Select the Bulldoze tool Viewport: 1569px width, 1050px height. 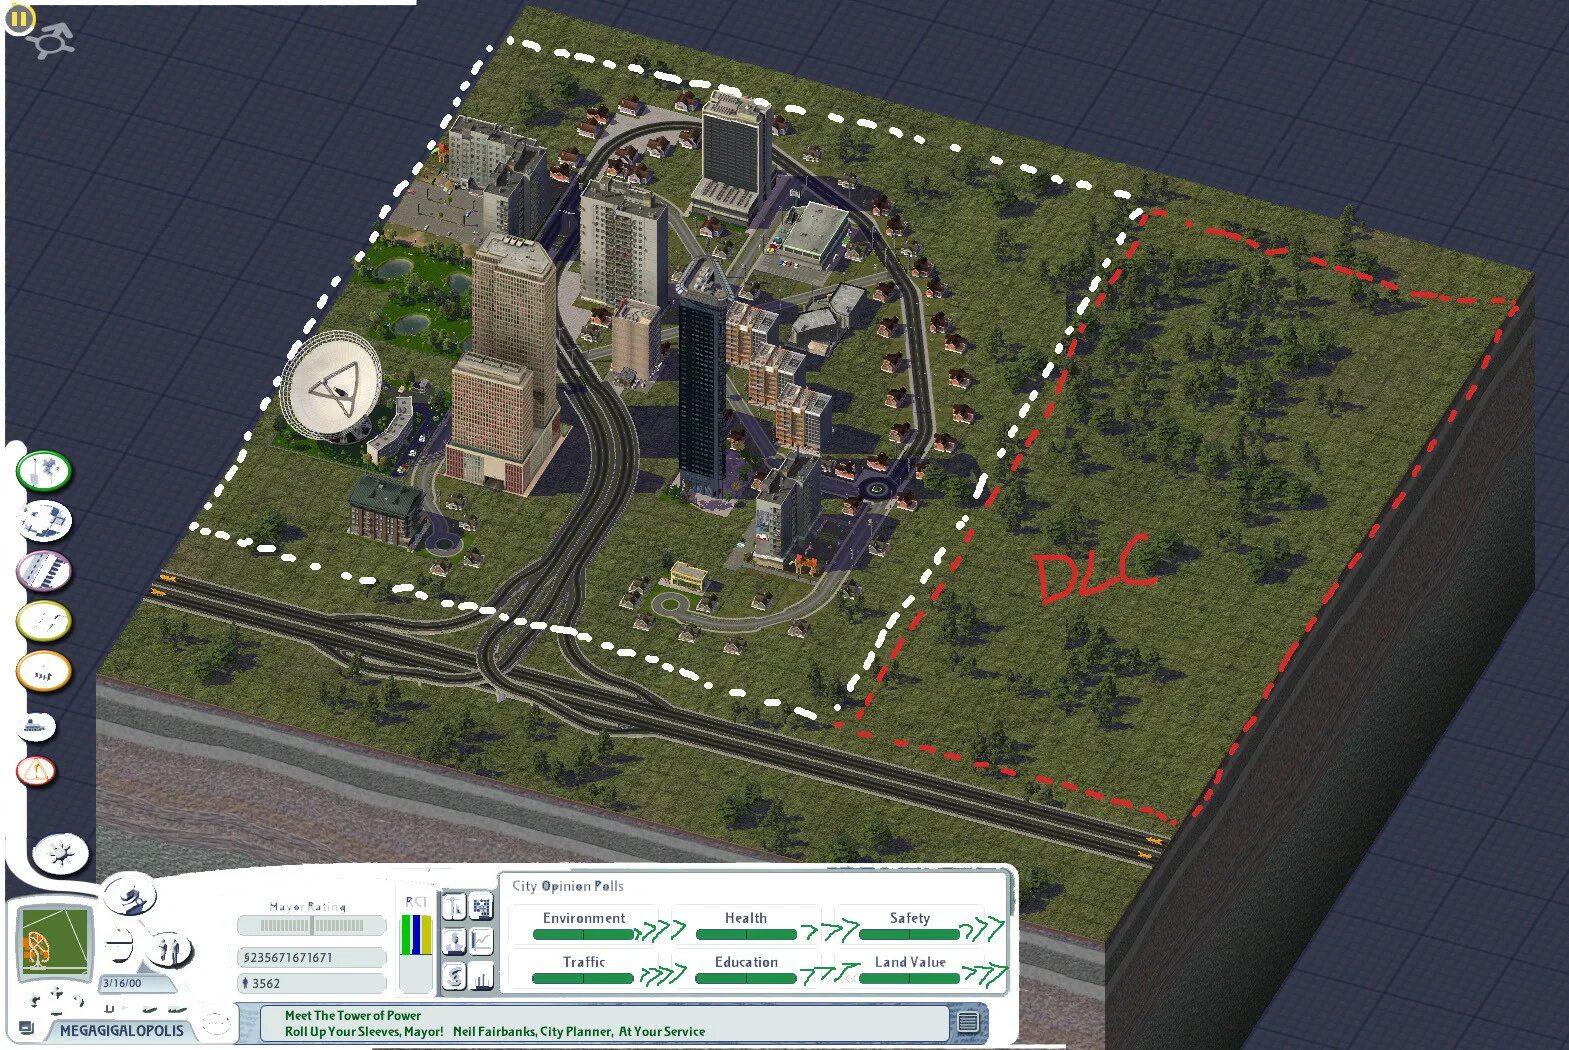click(37, 726)
